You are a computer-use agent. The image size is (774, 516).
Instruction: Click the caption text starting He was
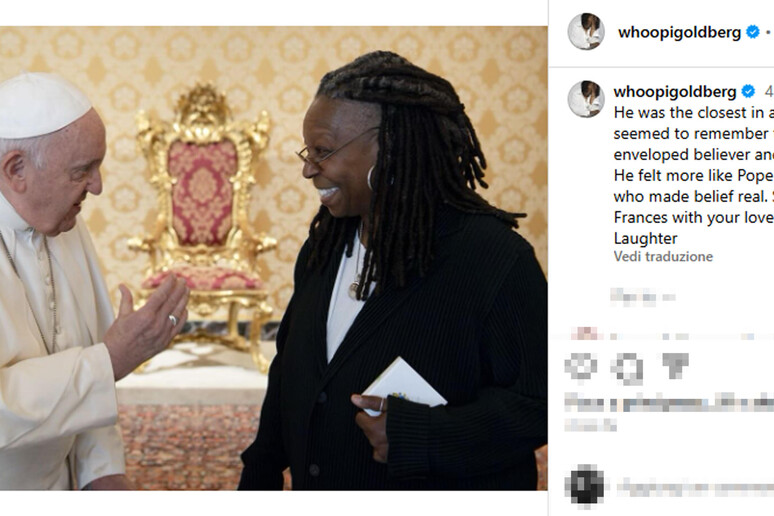pyautogui.click(x=694, y=176)
